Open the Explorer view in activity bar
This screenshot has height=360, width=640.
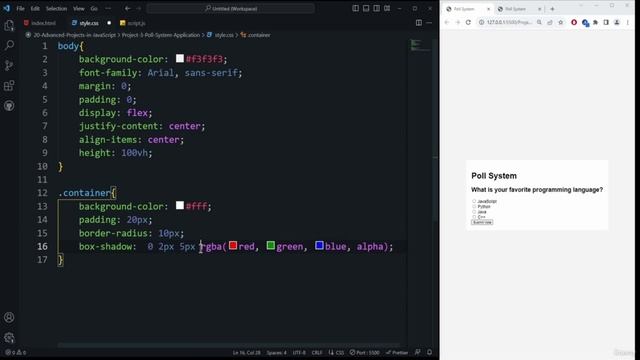pyautogui.click(x=9, y=26)
